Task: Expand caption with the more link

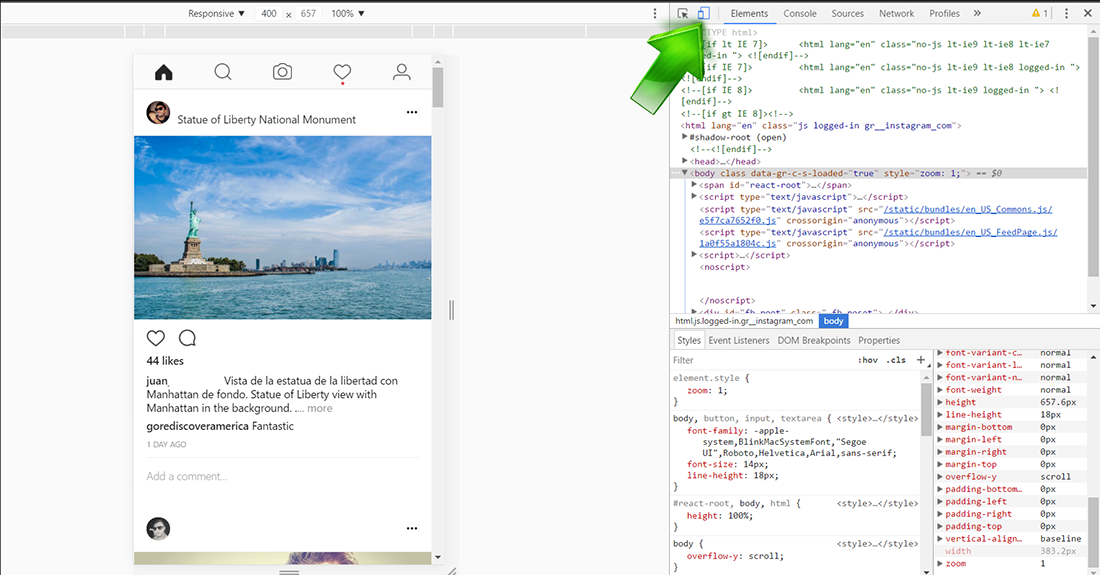Action: 320,408
